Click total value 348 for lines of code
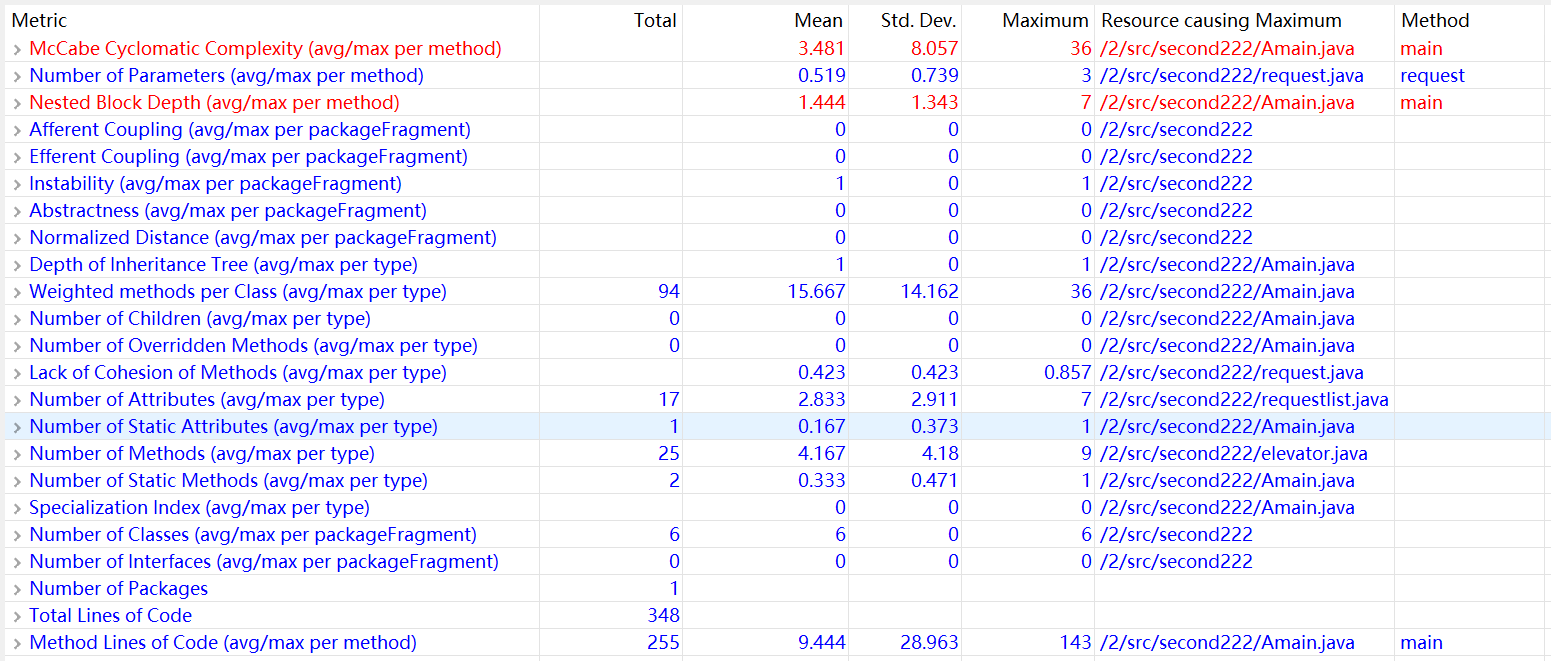Screen dimensions: 1551x661 click(663, 615)
